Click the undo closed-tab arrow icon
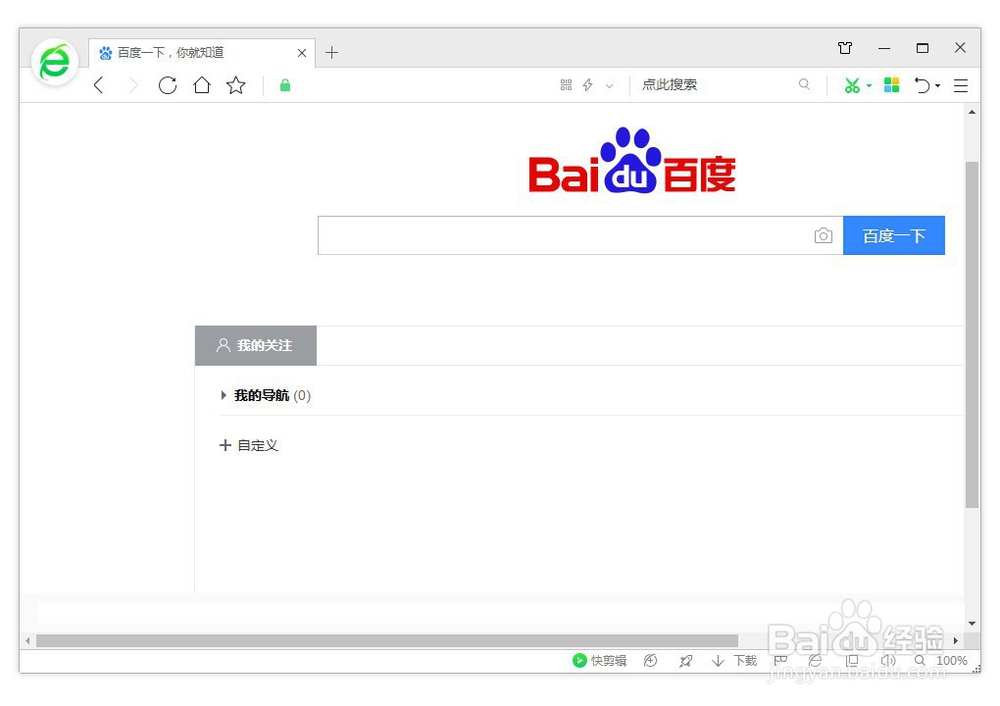The image size is (1000, 706). pos(922,85)
